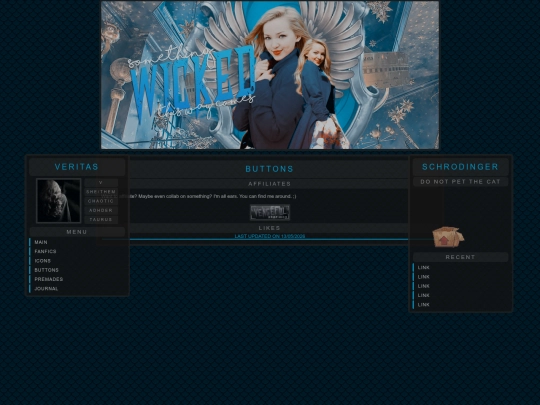
Task: Click the SHE/THEM profile tag
Action: [101, 192]
